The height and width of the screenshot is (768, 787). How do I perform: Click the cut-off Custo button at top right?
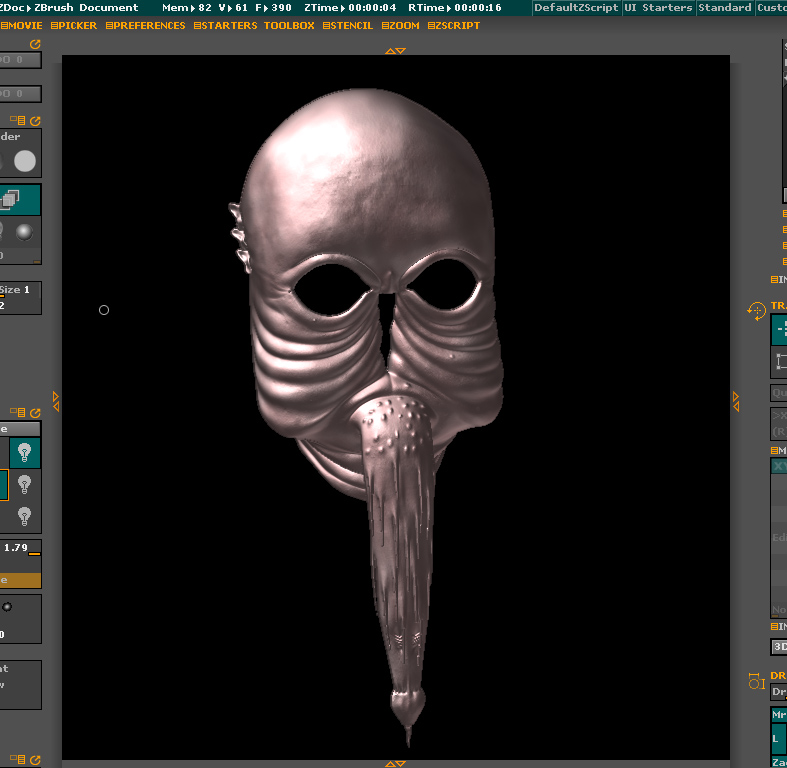coord(771,8)
